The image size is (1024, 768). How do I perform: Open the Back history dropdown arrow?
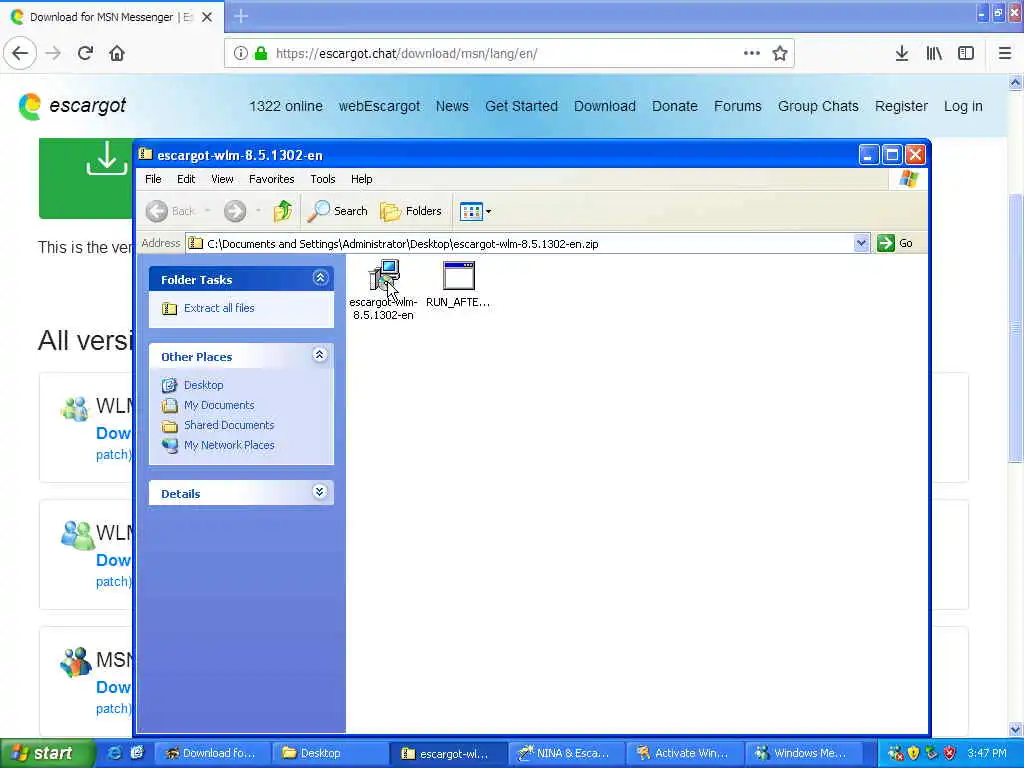208,211
